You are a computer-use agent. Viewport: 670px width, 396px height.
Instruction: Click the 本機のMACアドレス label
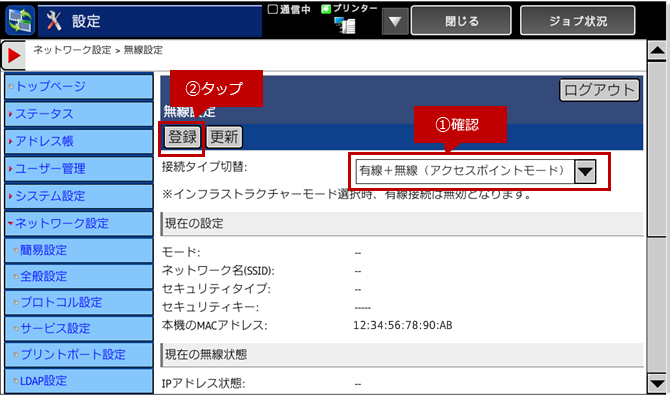pos(215,326)
